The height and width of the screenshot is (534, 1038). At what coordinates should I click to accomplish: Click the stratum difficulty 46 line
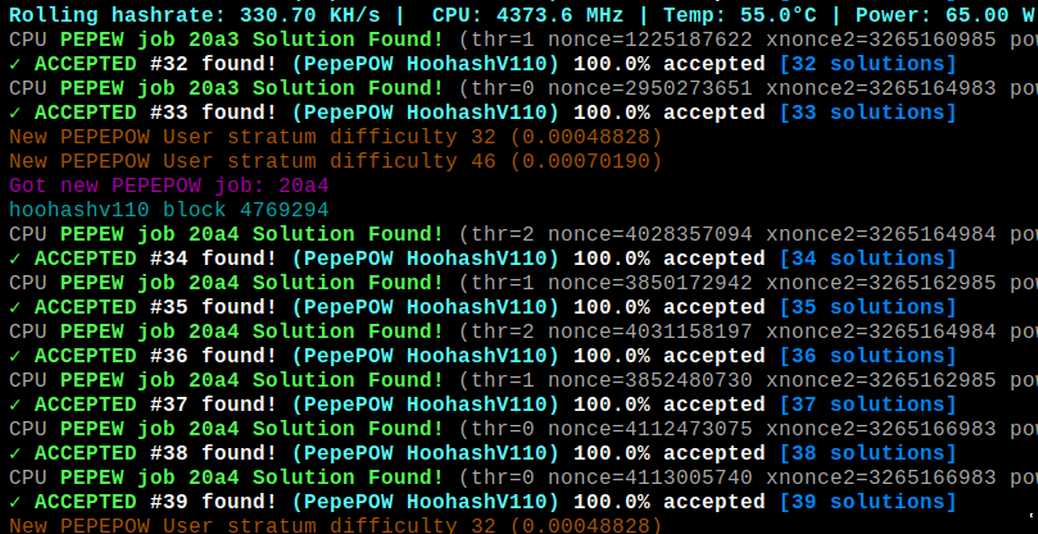[336, 161]
